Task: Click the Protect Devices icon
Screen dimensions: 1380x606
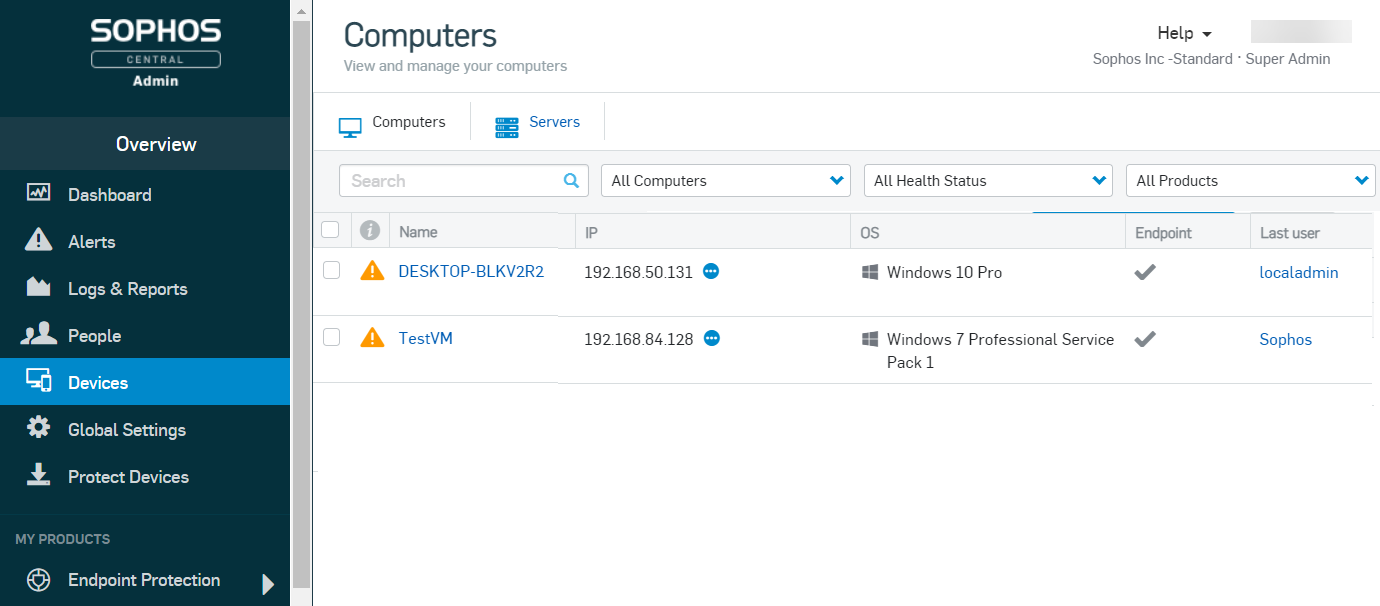Action: pos(38,476)
